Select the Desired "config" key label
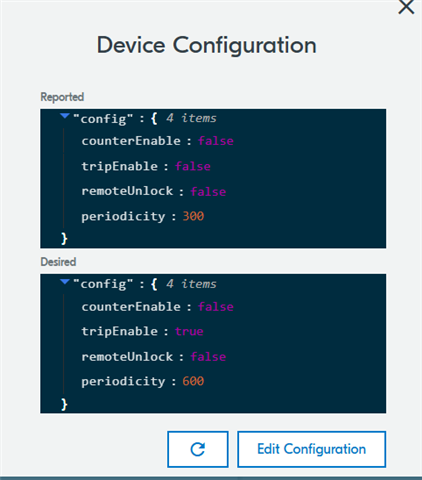 pos(103,284)
